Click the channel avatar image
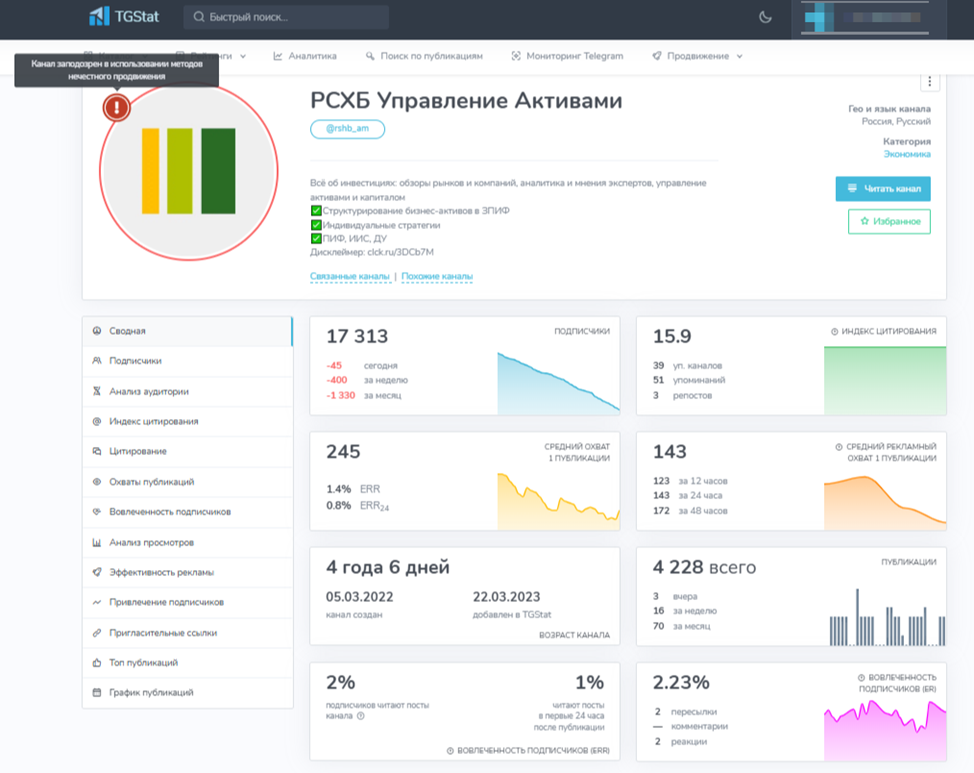This screenshot has height=773, width=974. click(188, 172)
